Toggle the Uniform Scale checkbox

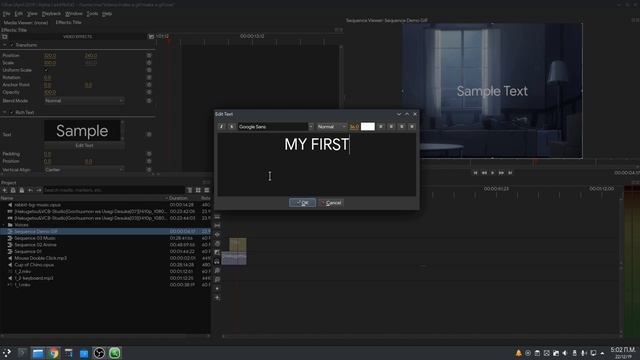tap(46, 70)
